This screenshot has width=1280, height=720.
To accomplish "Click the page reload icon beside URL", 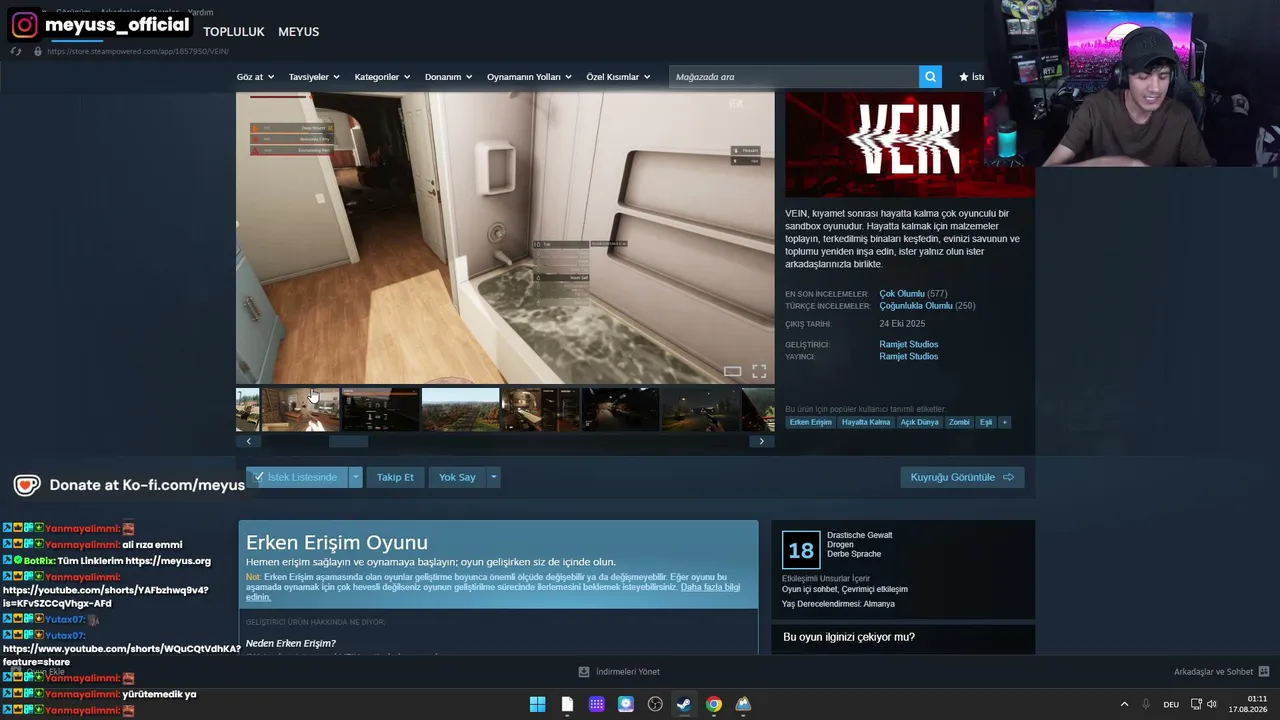I will [x=15, y=51].
